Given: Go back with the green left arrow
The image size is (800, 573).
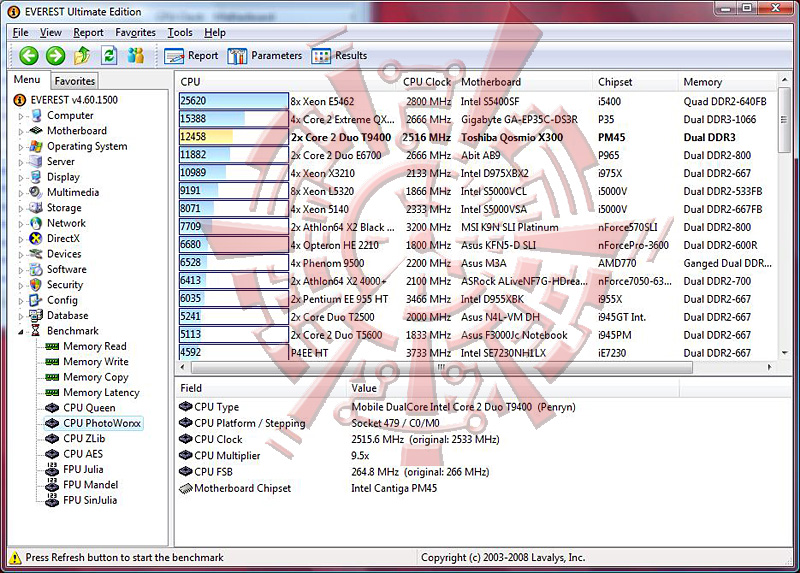Looking at the screenshot, I should tap(29, 56).
